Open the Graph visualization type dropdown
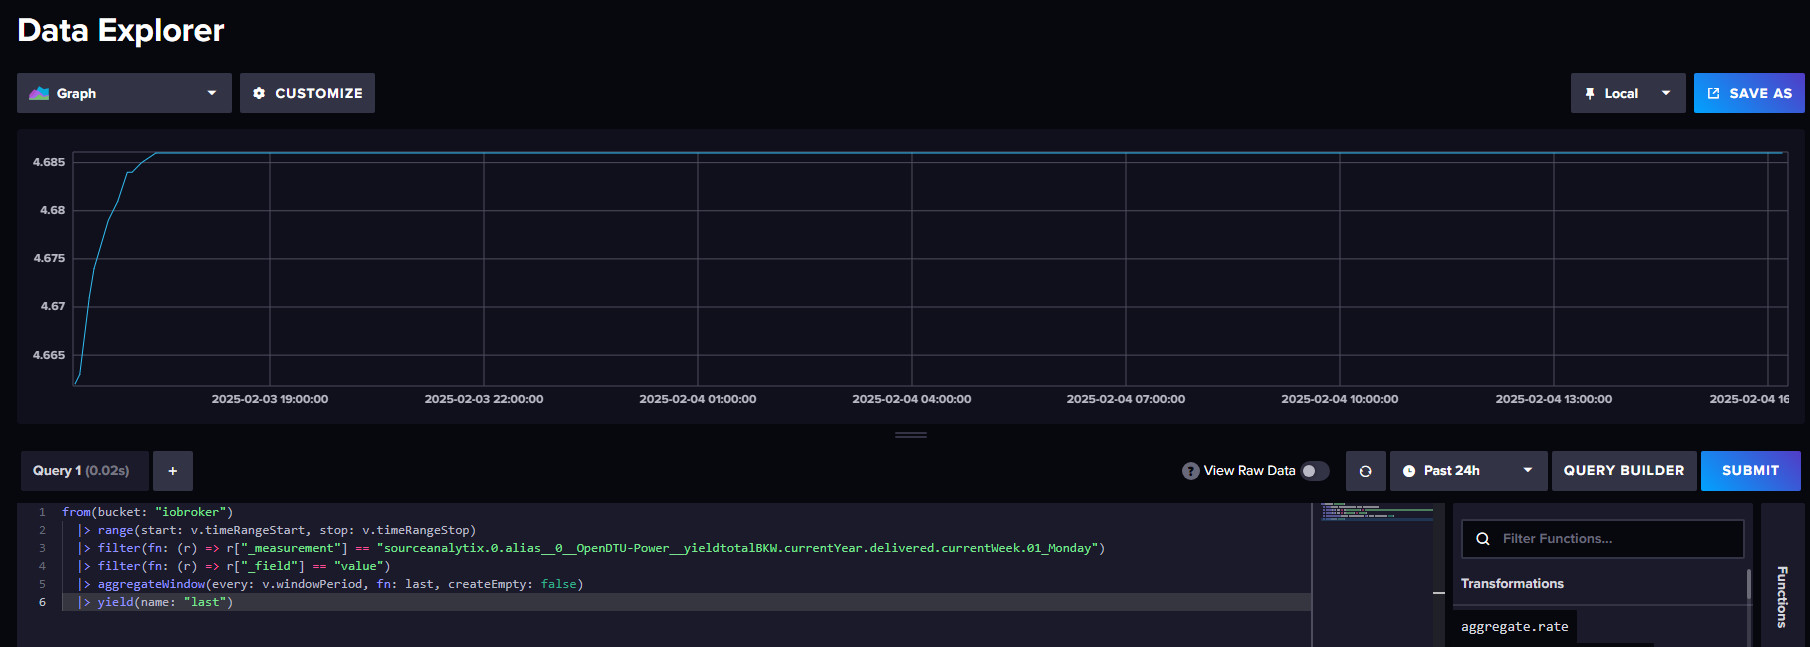The height and width of the screenshot is (647, 1810). pyautogui.click(x=124, y=93)
